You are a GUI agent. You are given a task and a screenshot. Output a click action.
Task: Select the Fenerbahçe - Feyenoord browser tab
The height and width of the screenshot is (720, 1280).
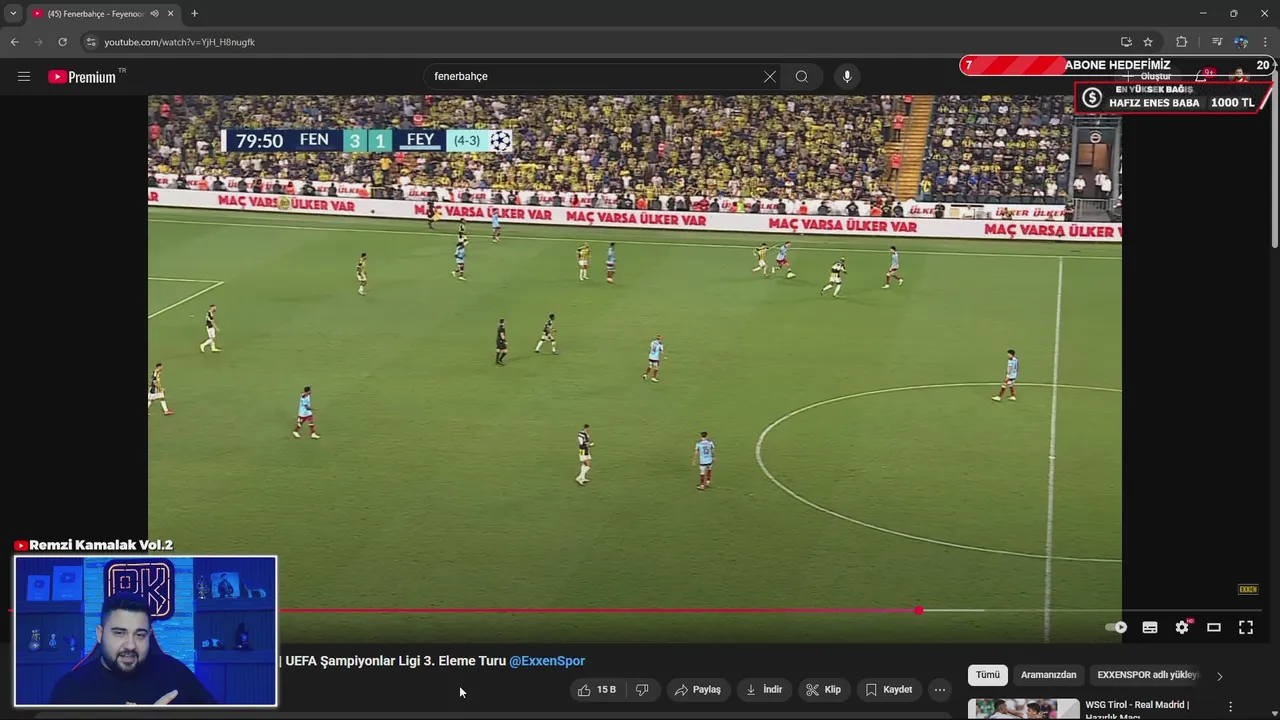pos(96,13)
